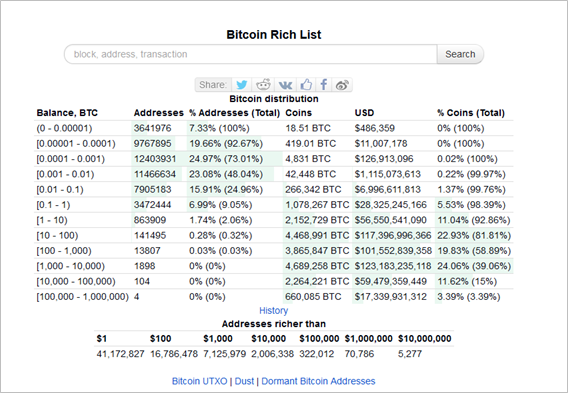Select the [10 - 100) balance label

(57, 235)
